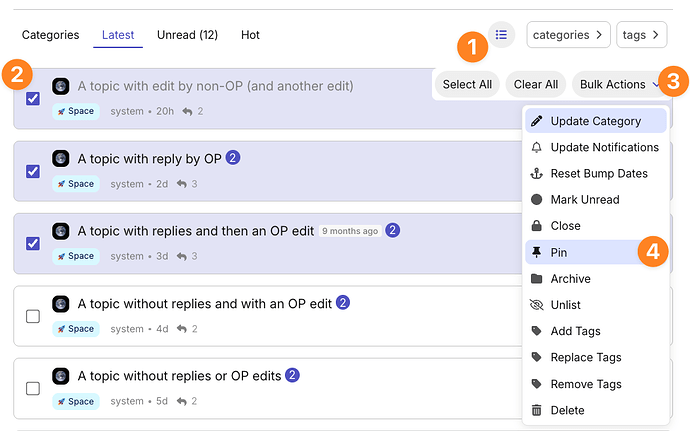Select Reset Bump Dates option
Viewport: 690px width, 431px height.
(596, 173)
